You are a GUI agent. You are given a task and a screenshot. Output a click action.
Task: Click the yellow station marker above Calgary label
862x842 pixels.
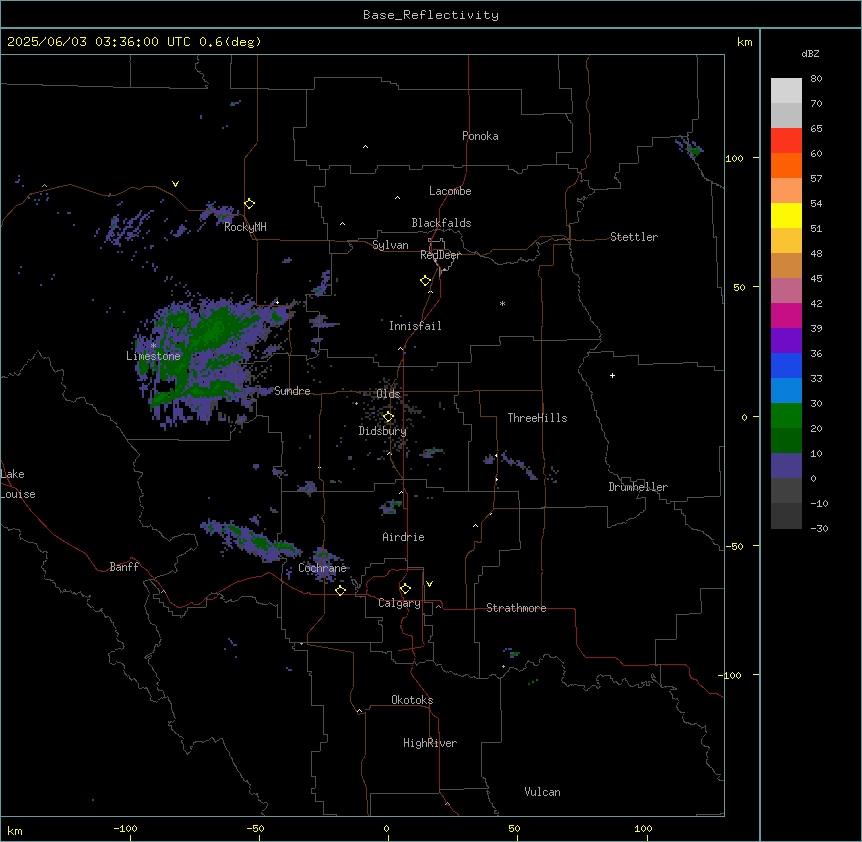[405, 589]
